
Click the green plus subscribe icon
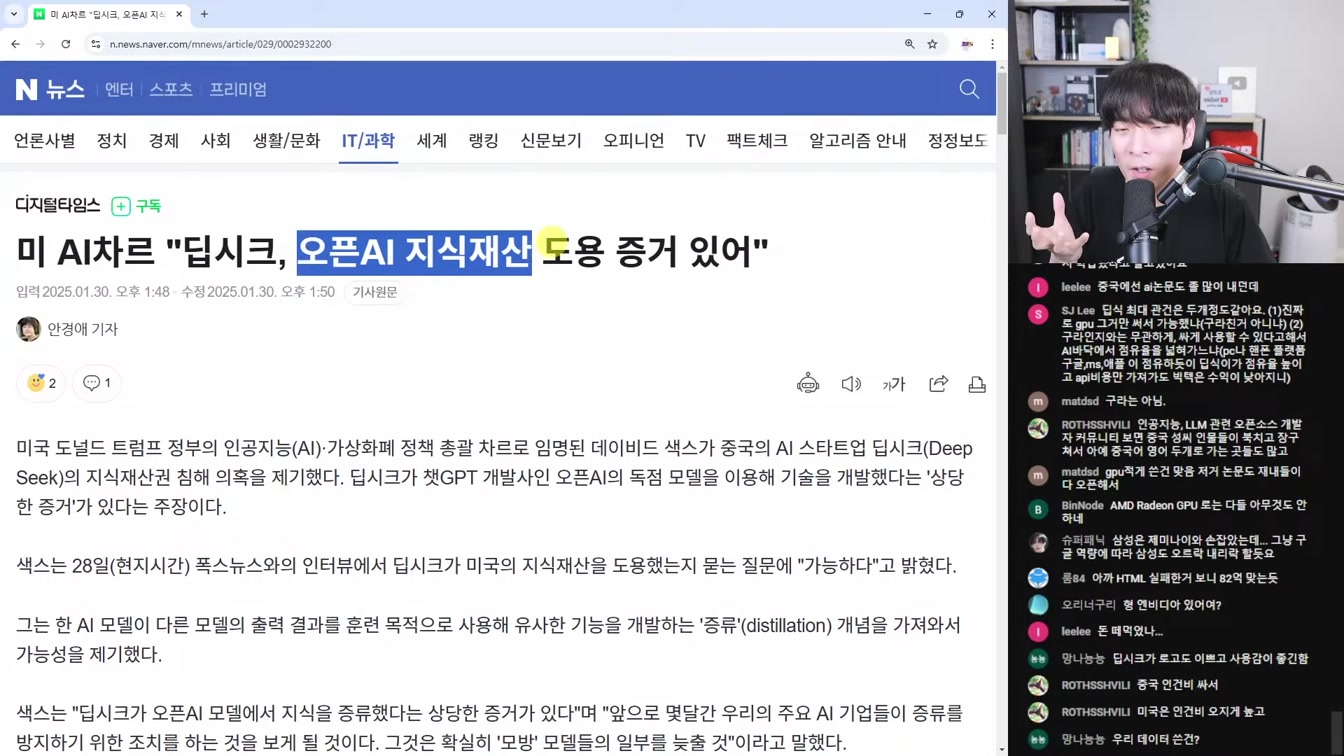point(121,206)
